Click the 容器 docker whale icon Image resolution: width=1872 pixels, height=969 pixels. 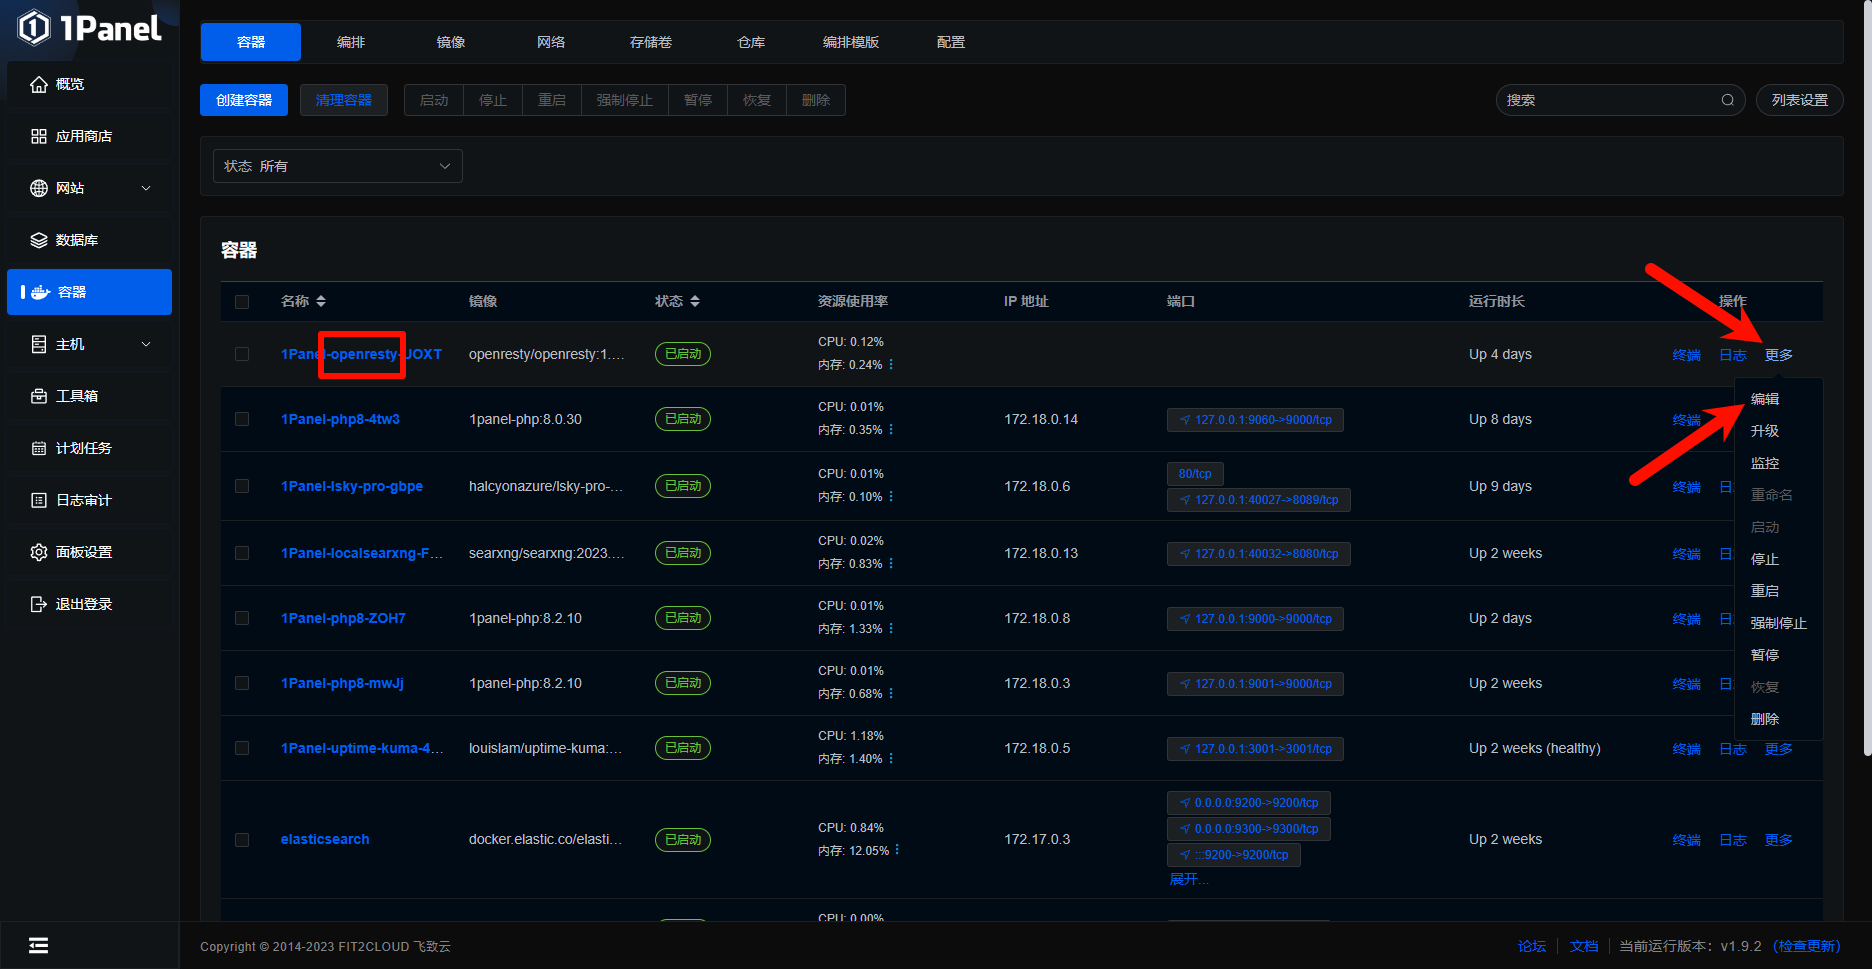point(41,292)
